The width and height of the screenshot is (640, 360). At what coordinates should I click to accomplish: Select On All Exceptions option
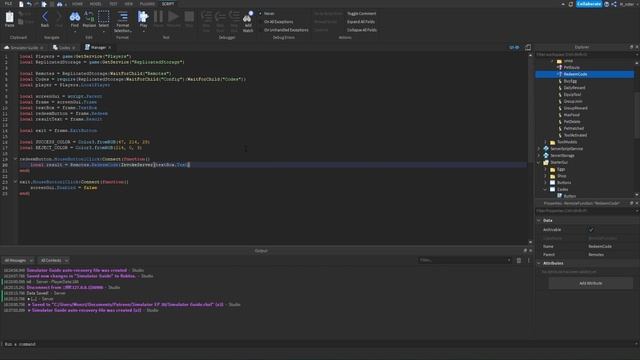[x=278, y=22]
